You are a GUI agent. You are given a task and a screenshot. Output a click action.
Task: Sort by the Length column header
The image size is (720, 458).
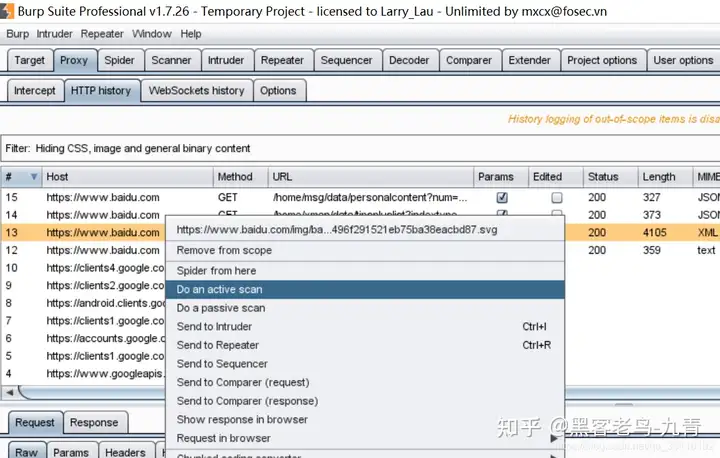click(665, 177)
